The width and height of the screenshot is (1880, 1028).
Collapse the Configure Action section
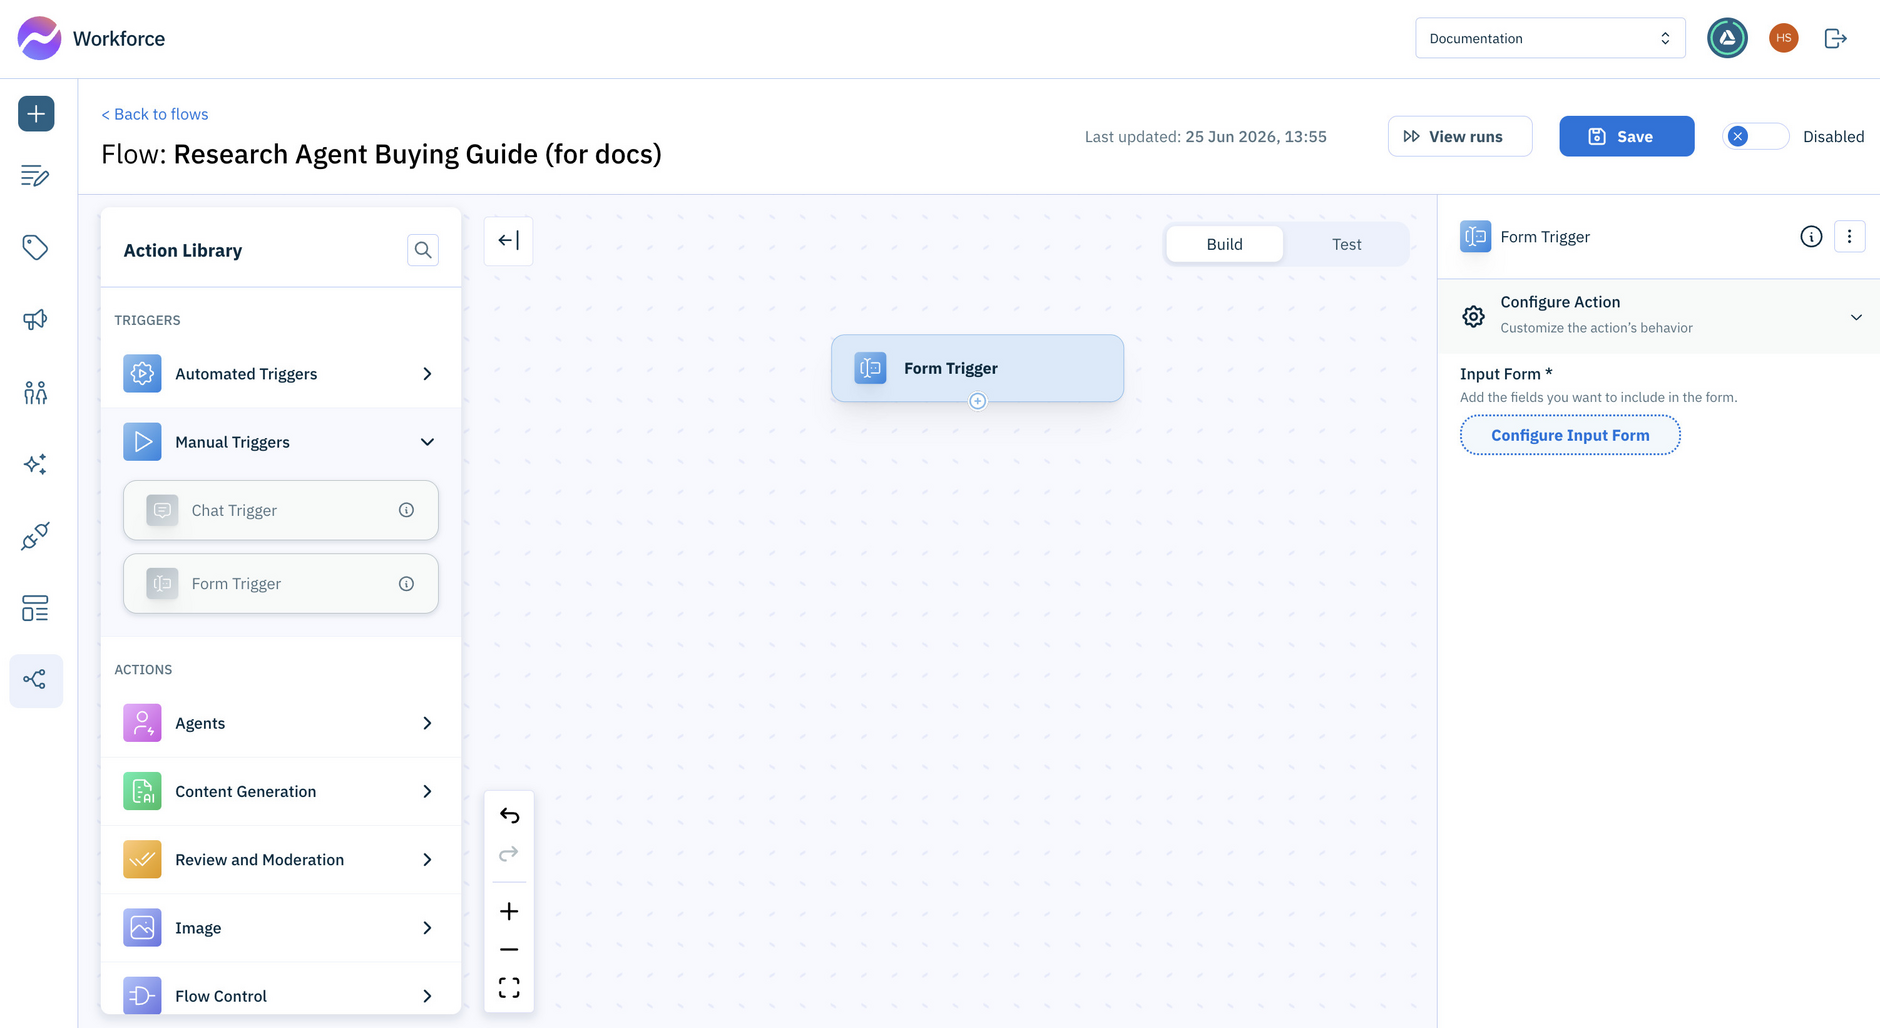1658,316
